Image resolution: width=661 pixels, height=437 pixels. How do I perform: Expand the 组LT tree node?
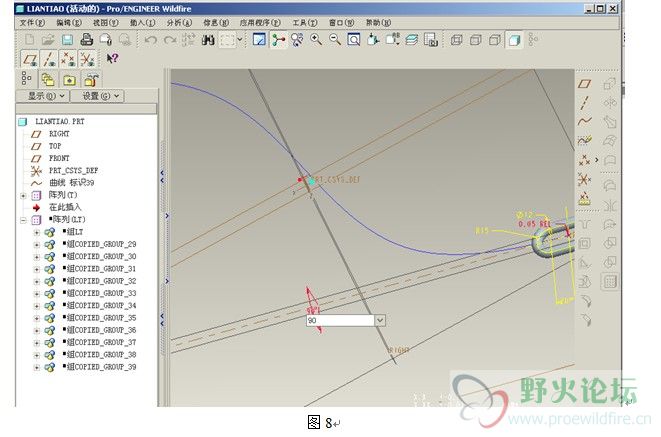(x=36, y=233)
